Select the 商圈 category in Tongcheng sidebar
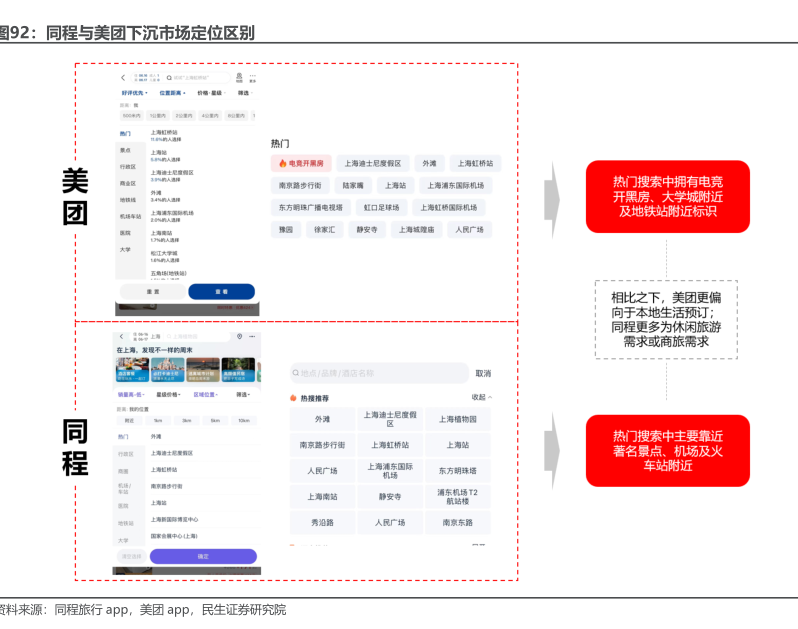 tap(123, 471)
